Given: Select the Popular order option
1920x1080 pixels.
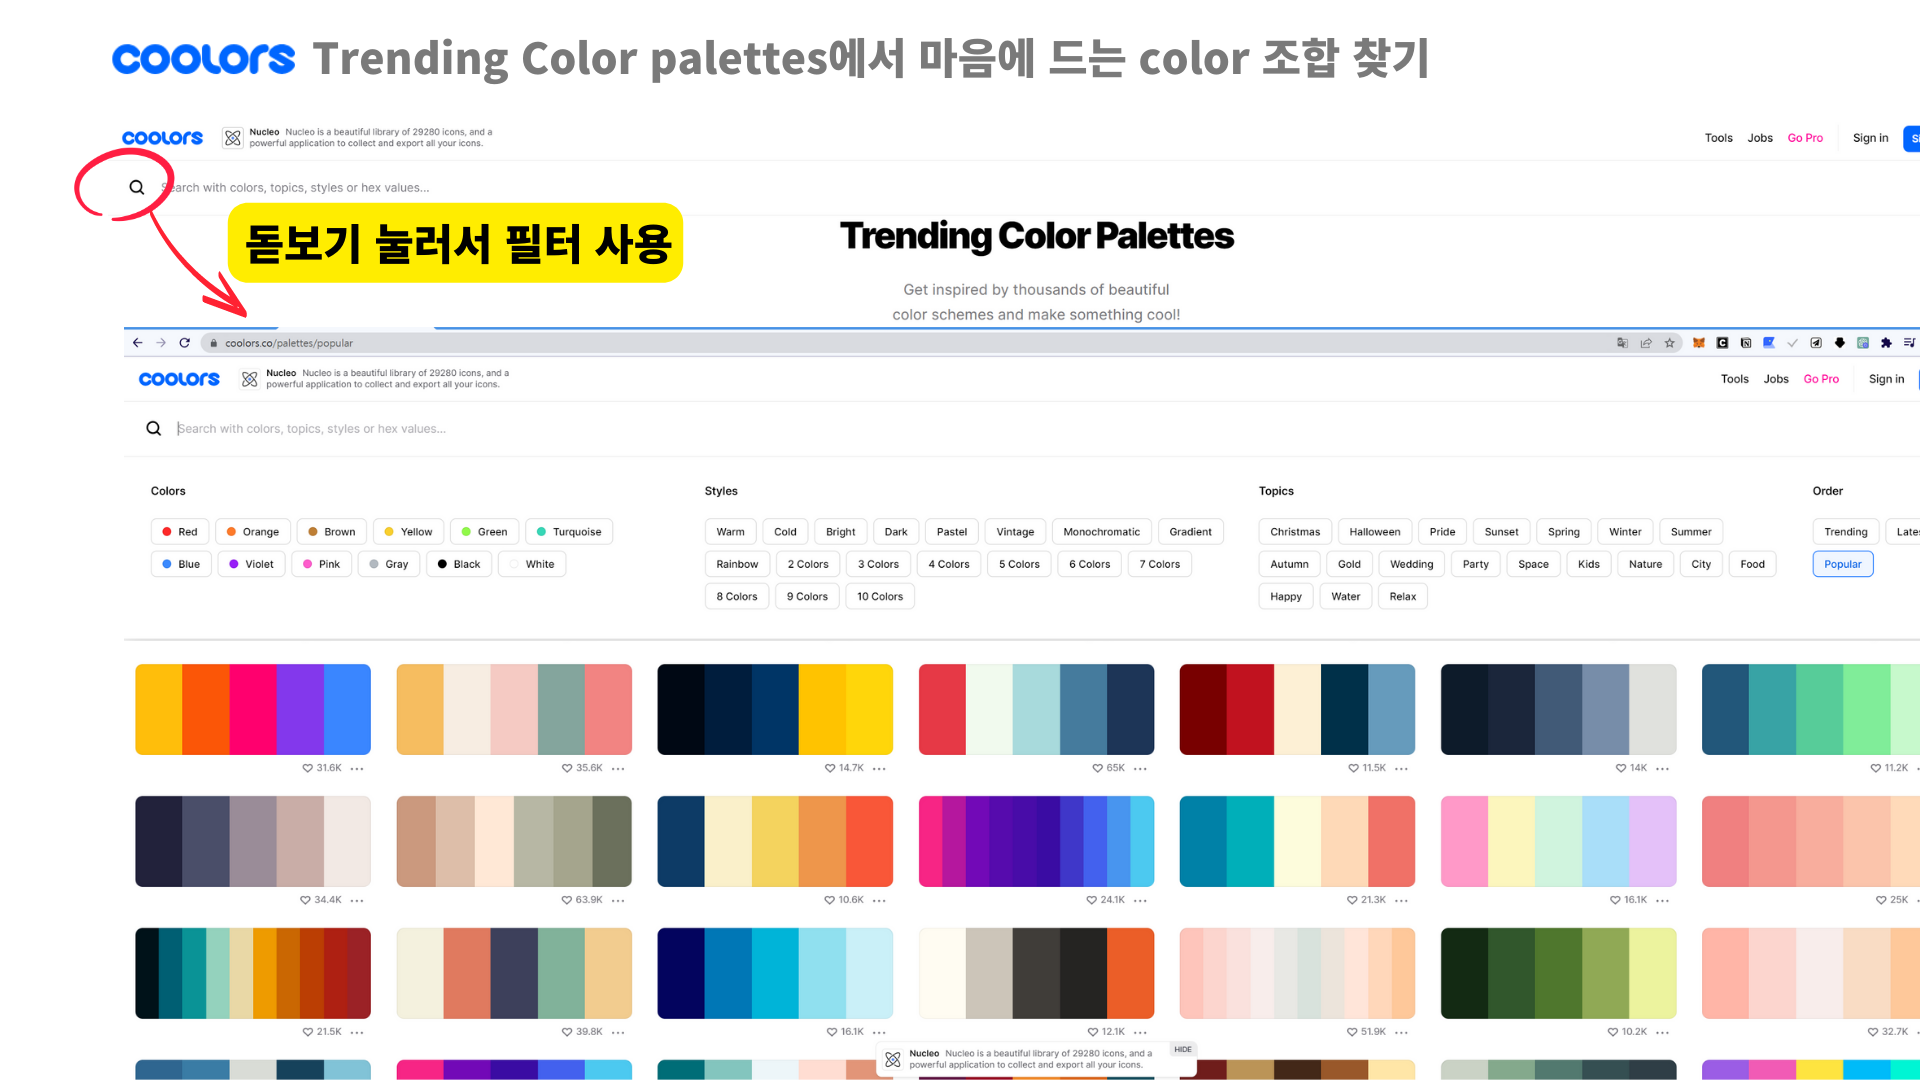Looking at the screenshot, I should (x=1842, y=564).
